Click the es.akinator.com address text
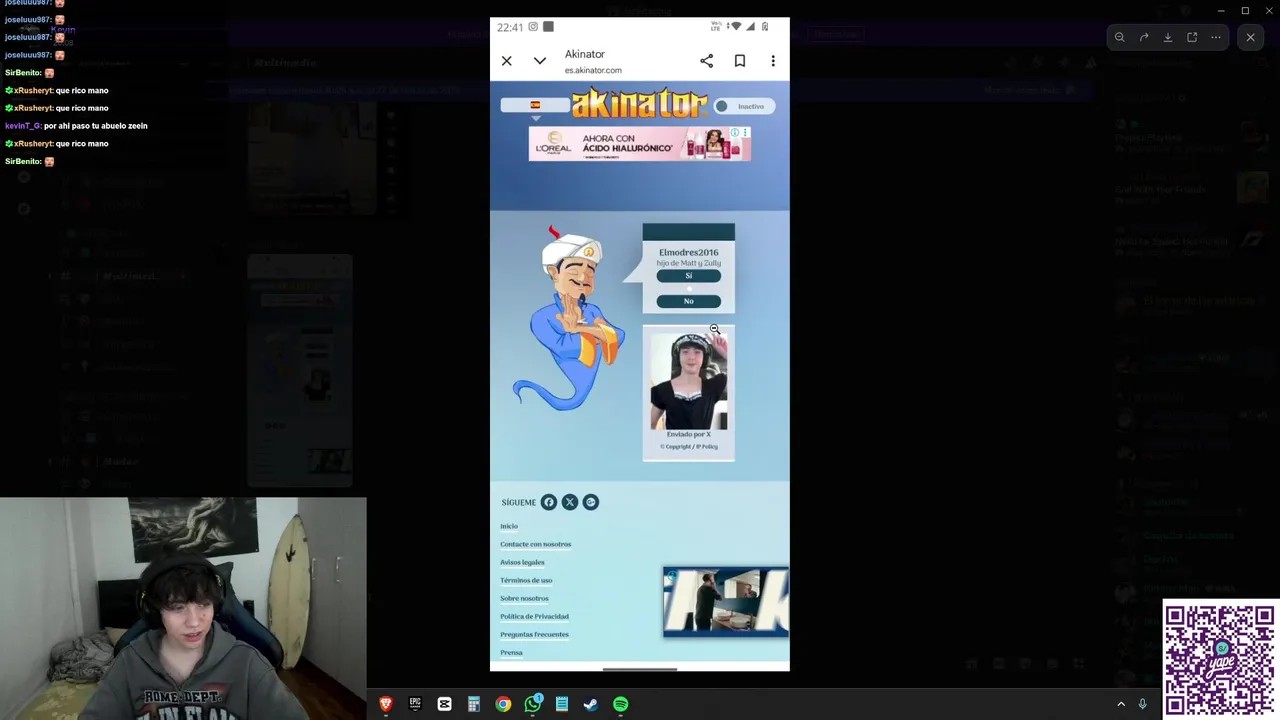1280x720 pixels. coord(593,70)
